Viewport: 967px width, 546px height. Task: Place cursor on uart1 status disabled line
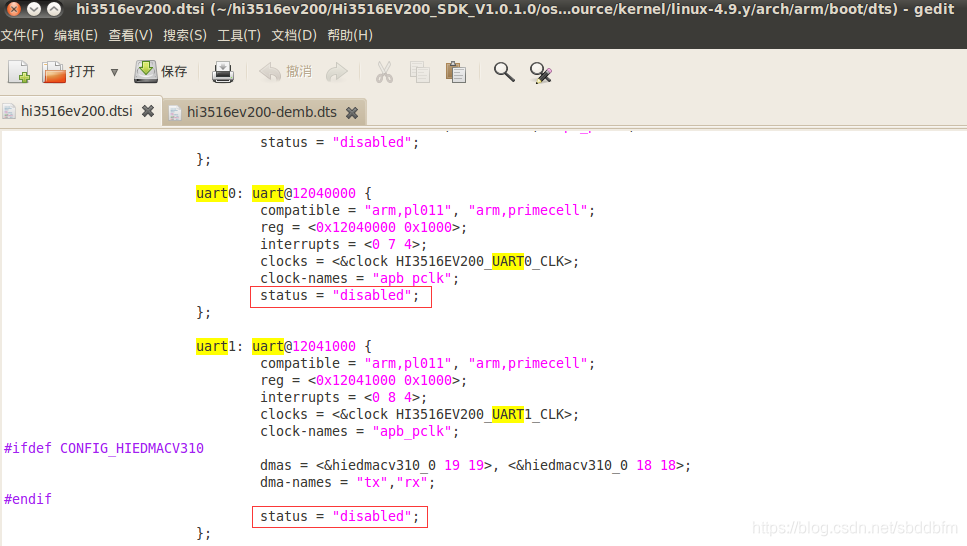339,516
